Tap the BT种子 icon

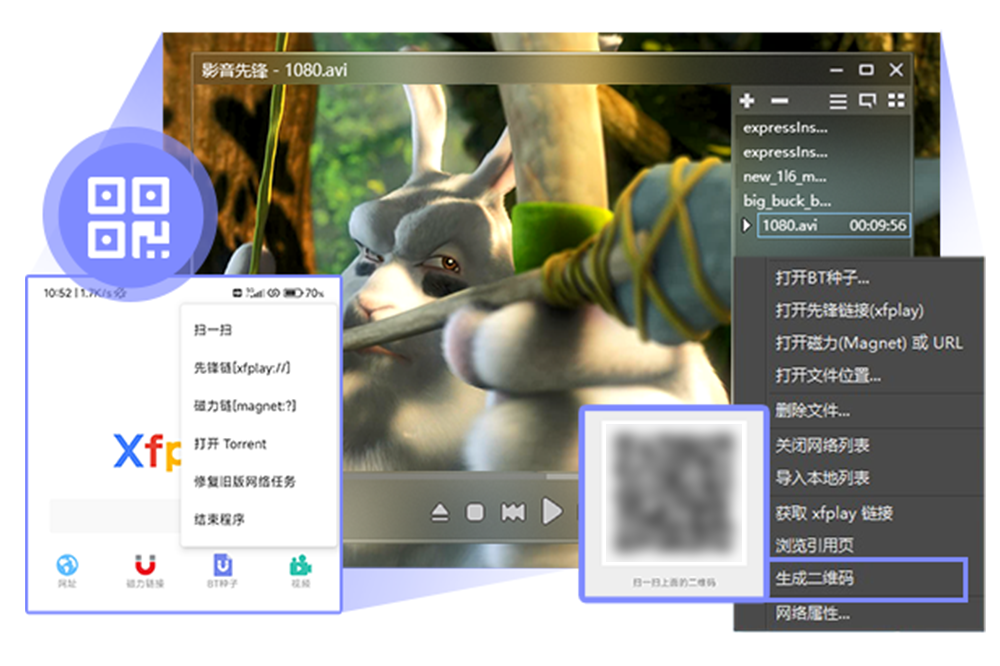222,565
